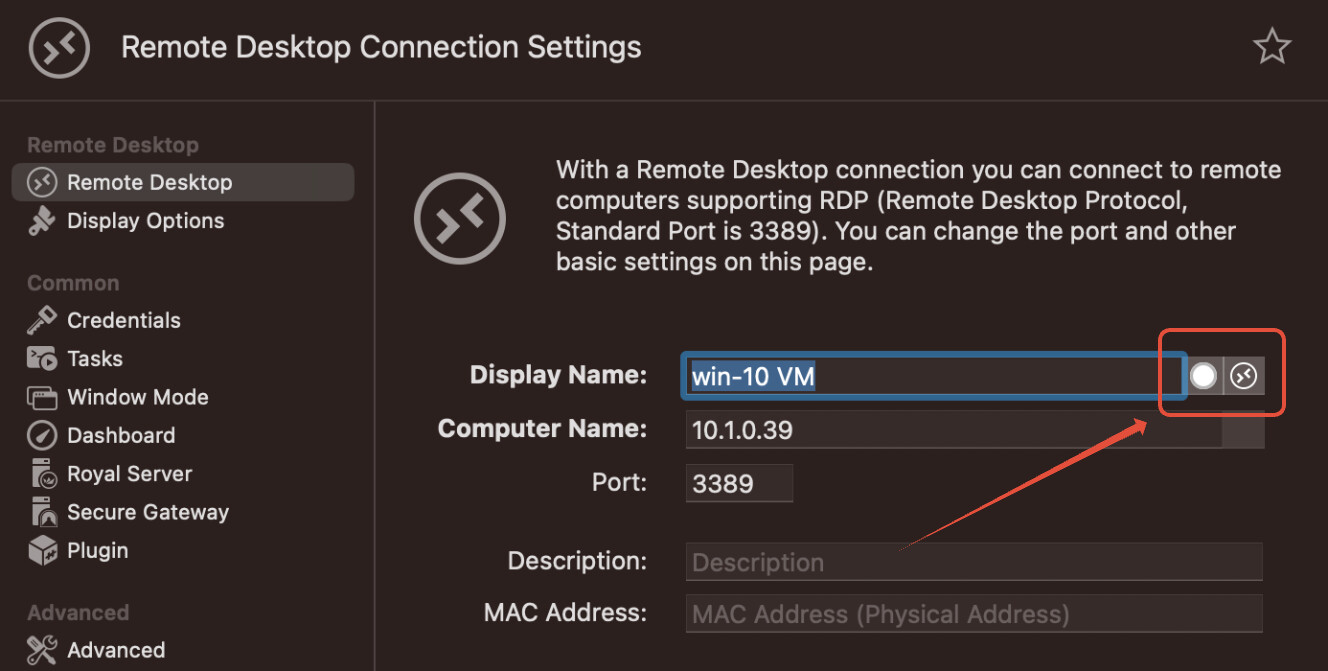The width and height of the screenshot is (1328, 671).
Task: Click the Description input field
Action: tap(974, 562)
